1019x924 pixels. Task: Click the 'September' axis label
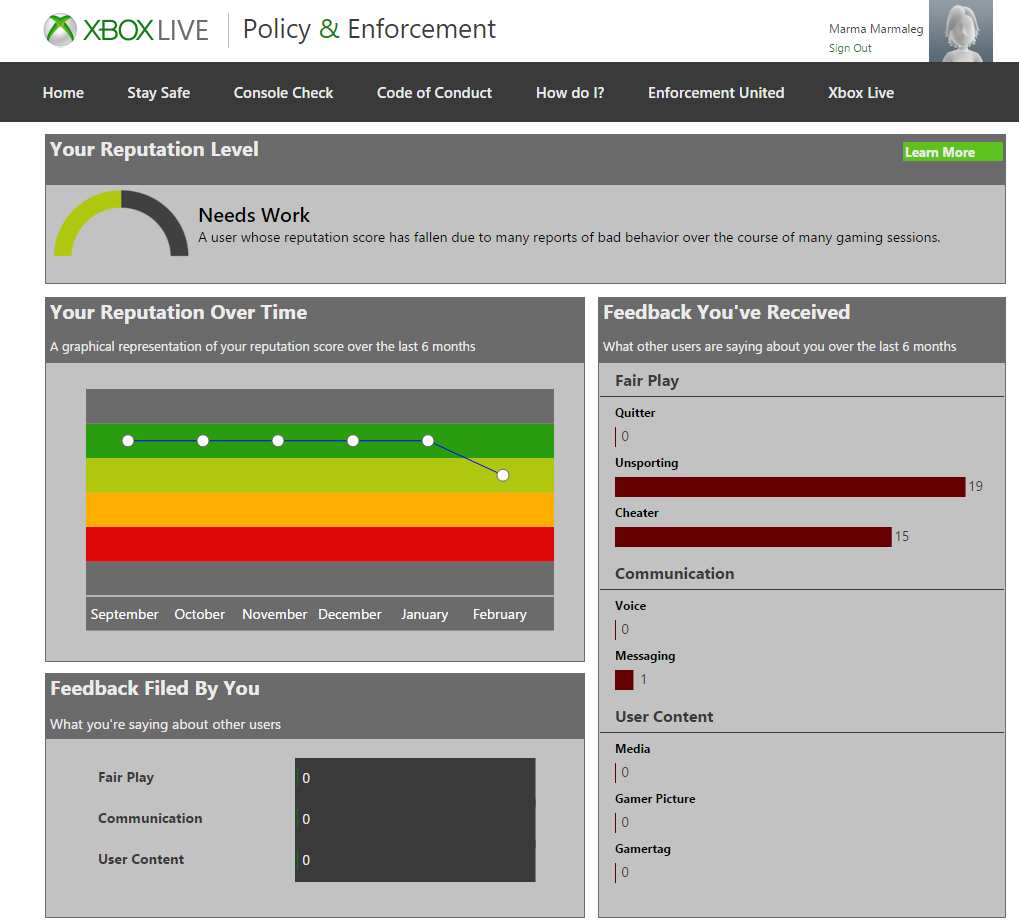point(124,614)
